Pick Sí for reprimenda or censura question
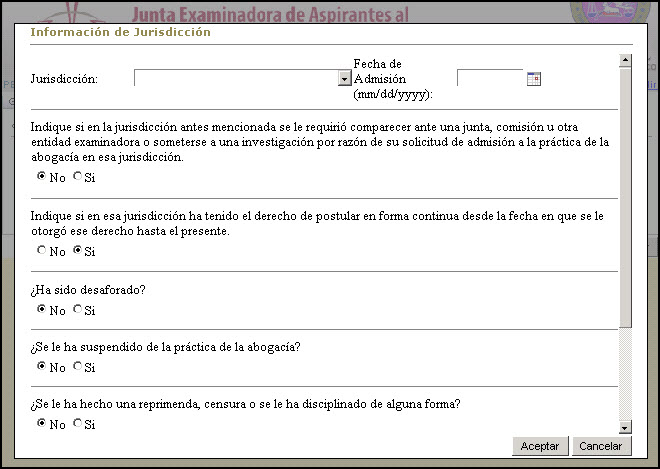660x469 pixels. click(x=78, y=424)
